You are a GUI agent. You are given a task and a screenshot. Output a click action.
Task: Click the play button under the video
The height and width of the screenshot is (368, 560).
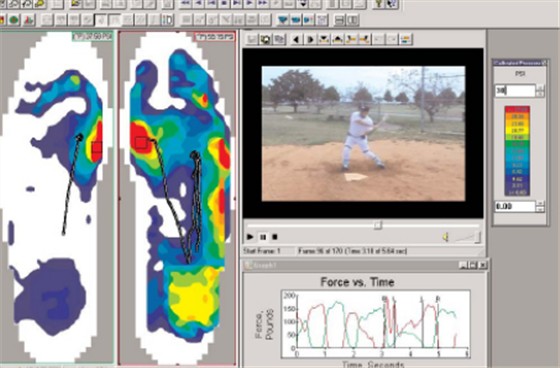(x=250, y=237)
